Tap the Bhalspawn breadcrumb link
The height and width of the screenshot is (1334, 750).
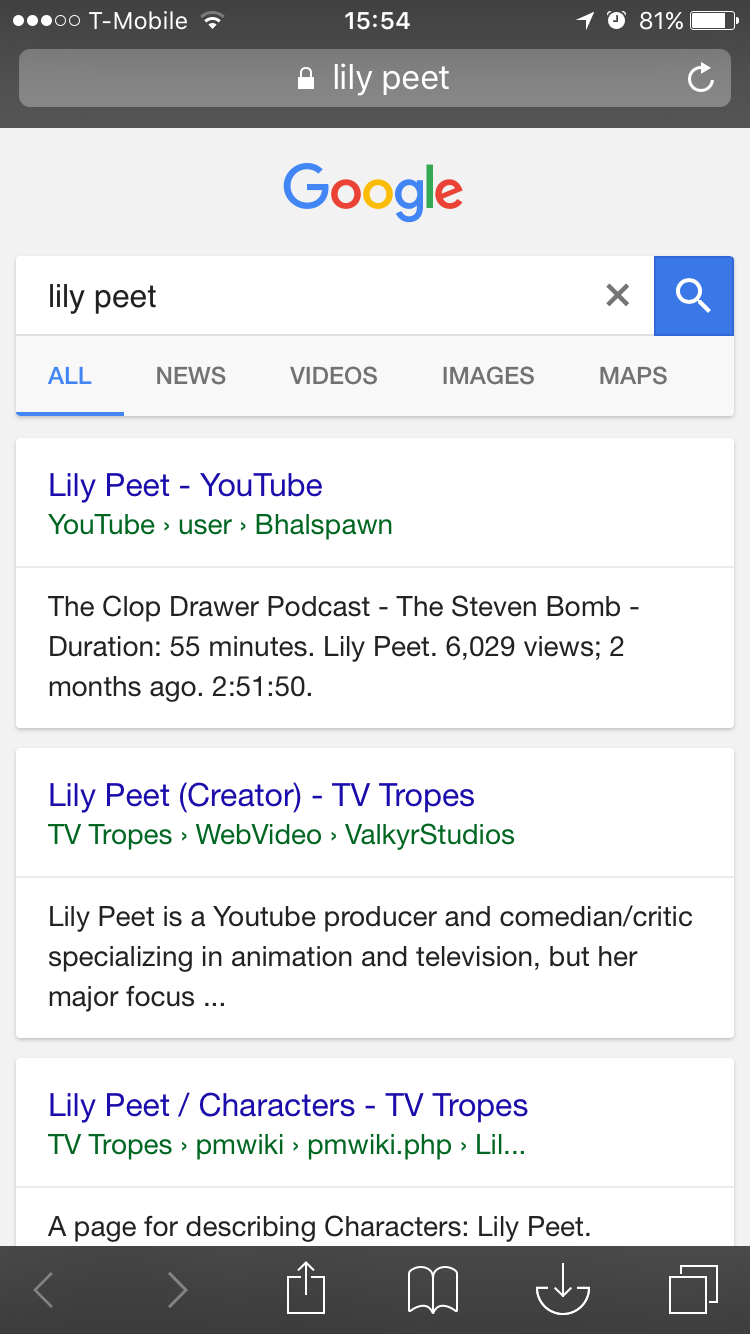pos(323,524)
